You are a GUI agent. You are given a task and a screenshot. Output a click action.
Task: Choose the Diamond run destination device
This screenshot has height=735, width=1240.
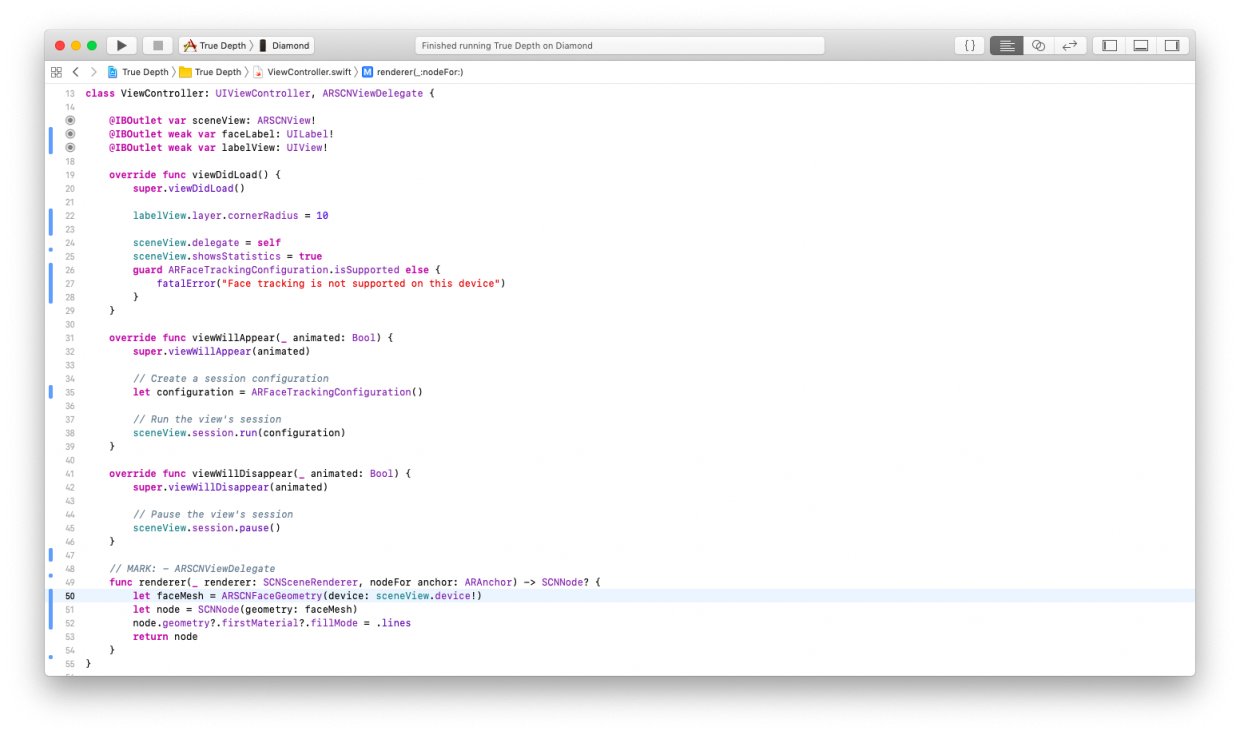point(285,46)
